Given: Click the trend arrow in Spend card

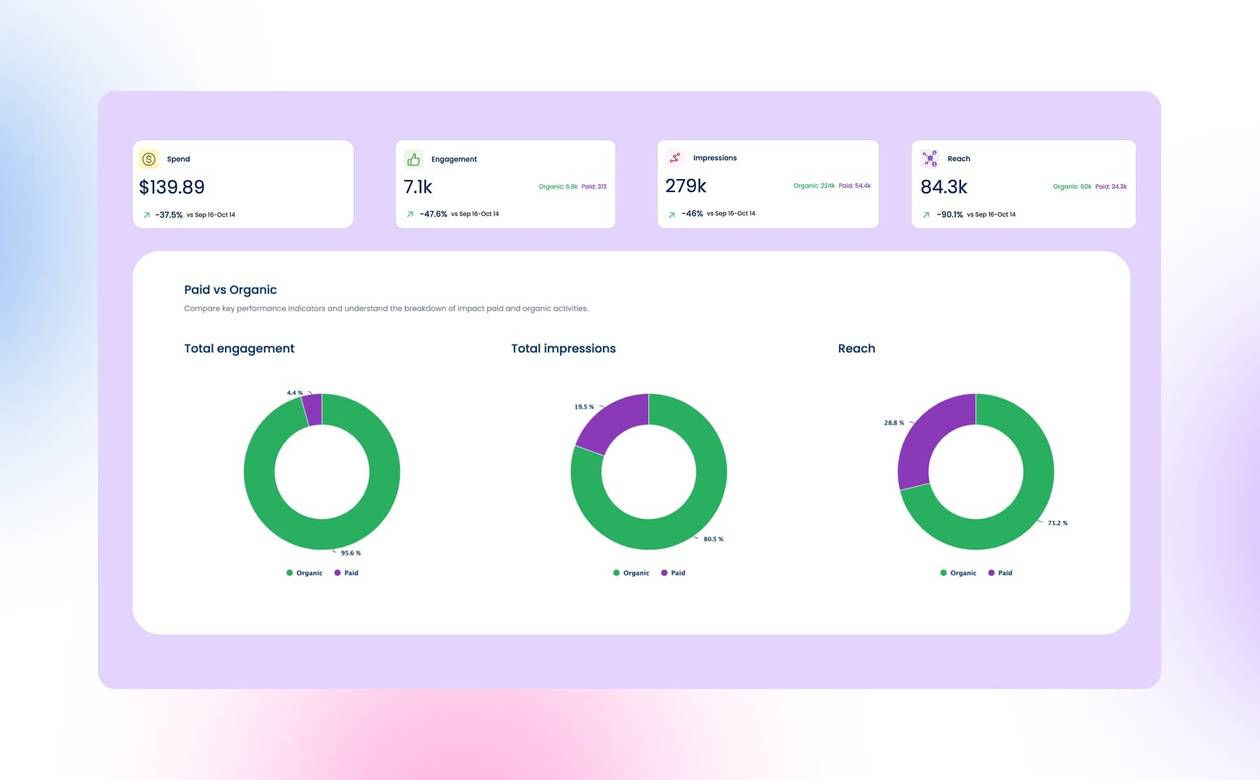Looking at the screenshot, I should tap(146, 215).
